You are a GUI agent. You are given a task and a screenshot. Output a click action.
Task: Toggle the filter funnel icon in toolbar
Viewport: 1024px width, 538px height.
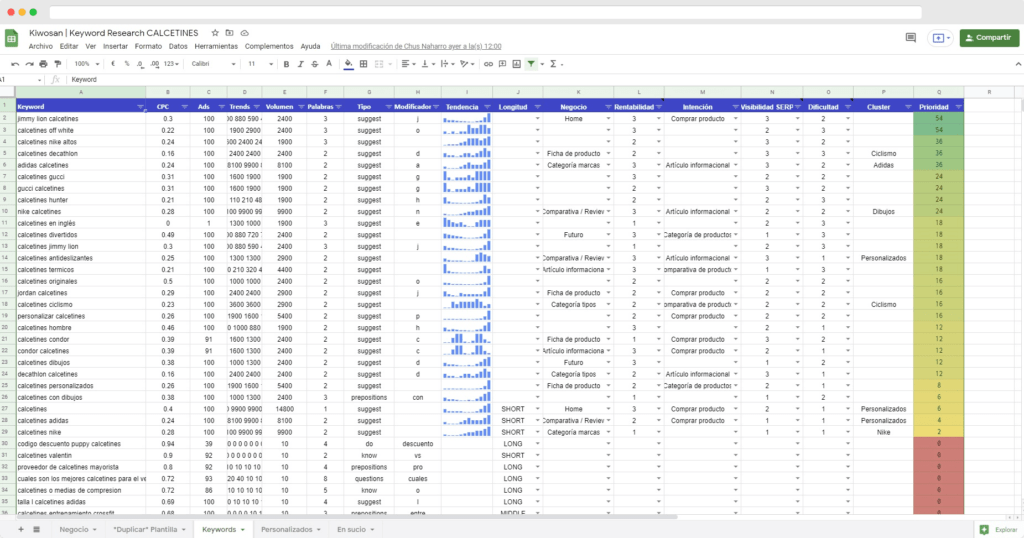532,64
